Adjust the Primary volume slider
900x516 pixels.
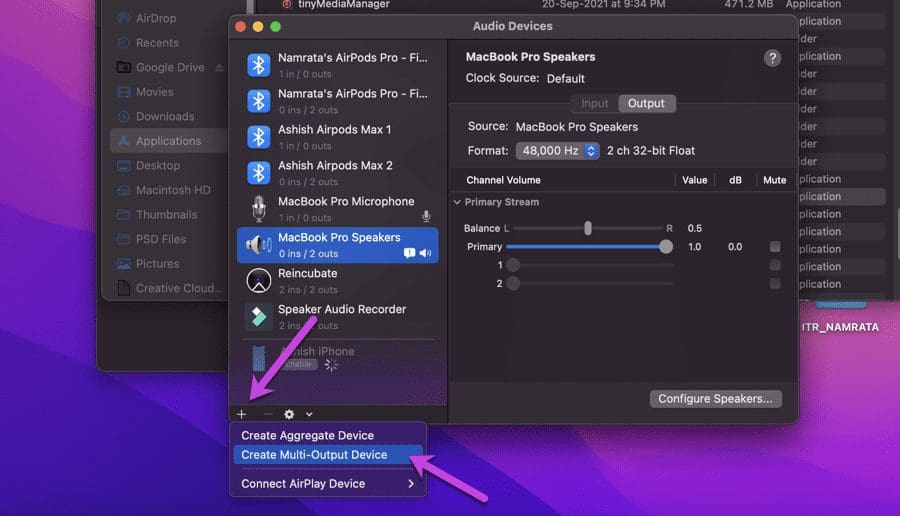[666, 247]
